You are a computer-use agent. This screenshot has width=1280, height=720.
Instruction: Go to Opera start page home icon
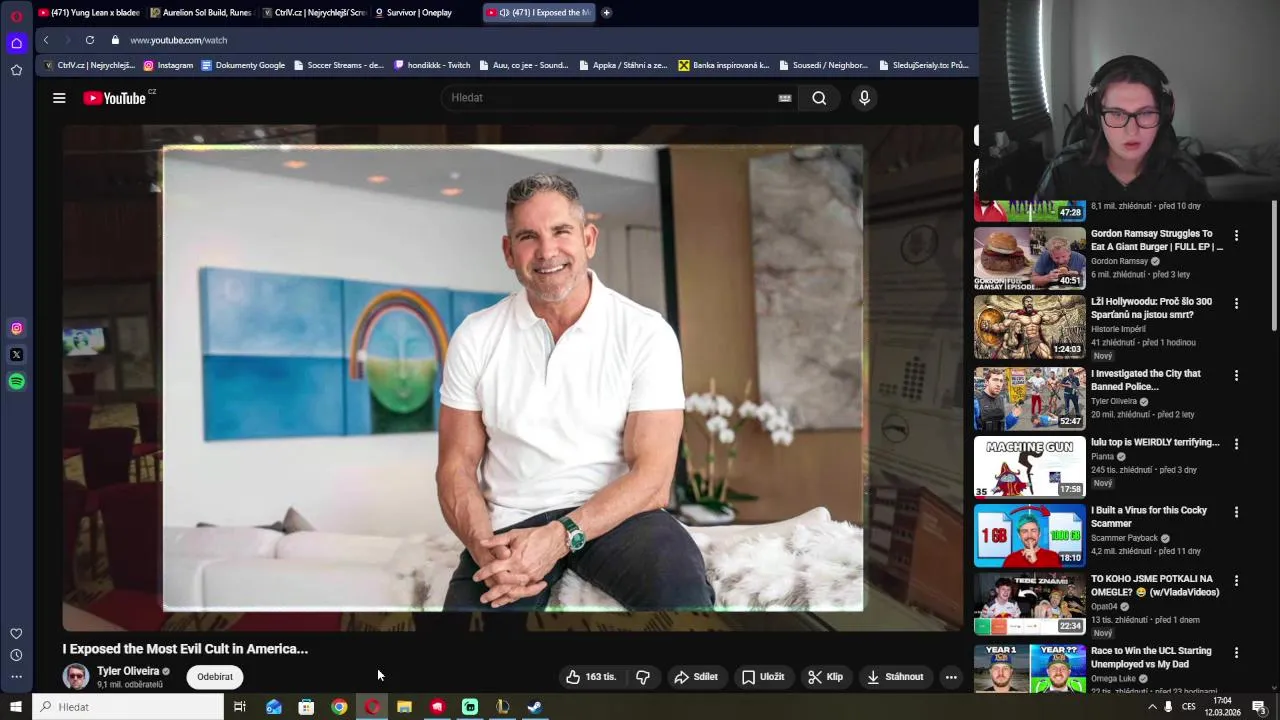pos(16,43)
